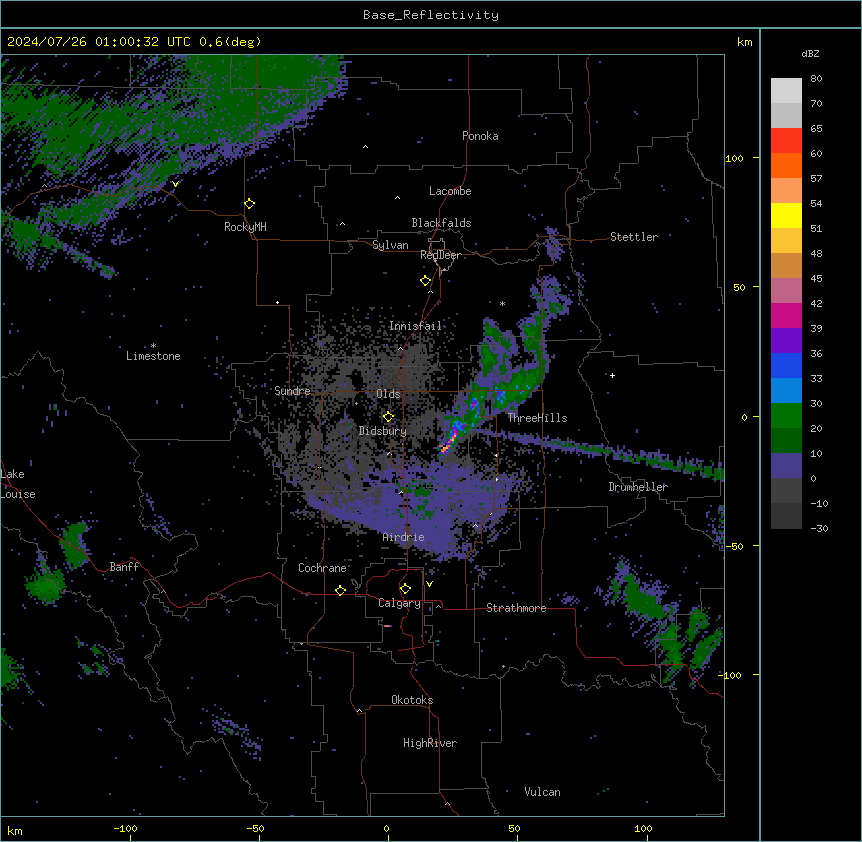Click the RedDeer city label
This screenshot has width=862, height=842.
tap(440, 255)
